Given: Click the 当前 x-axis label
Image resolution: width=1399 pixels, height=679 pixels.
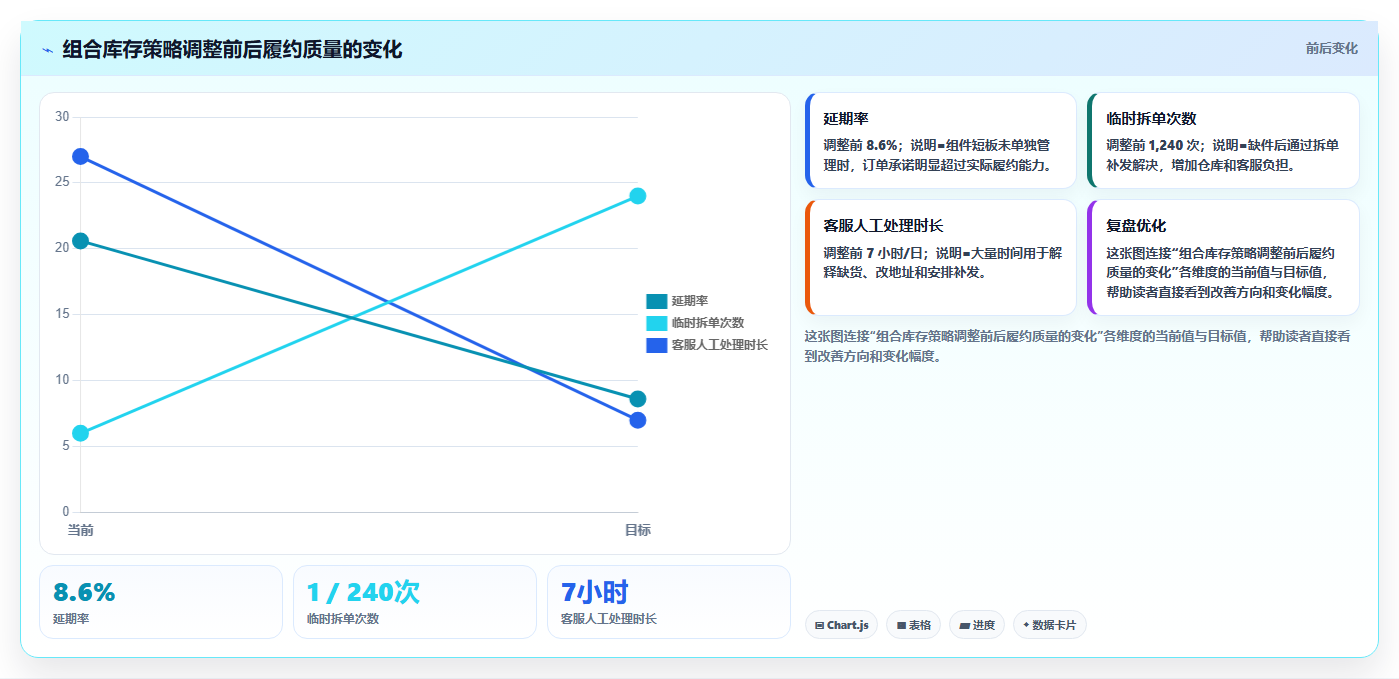Looking at the screenshot, I should (81, 530).
